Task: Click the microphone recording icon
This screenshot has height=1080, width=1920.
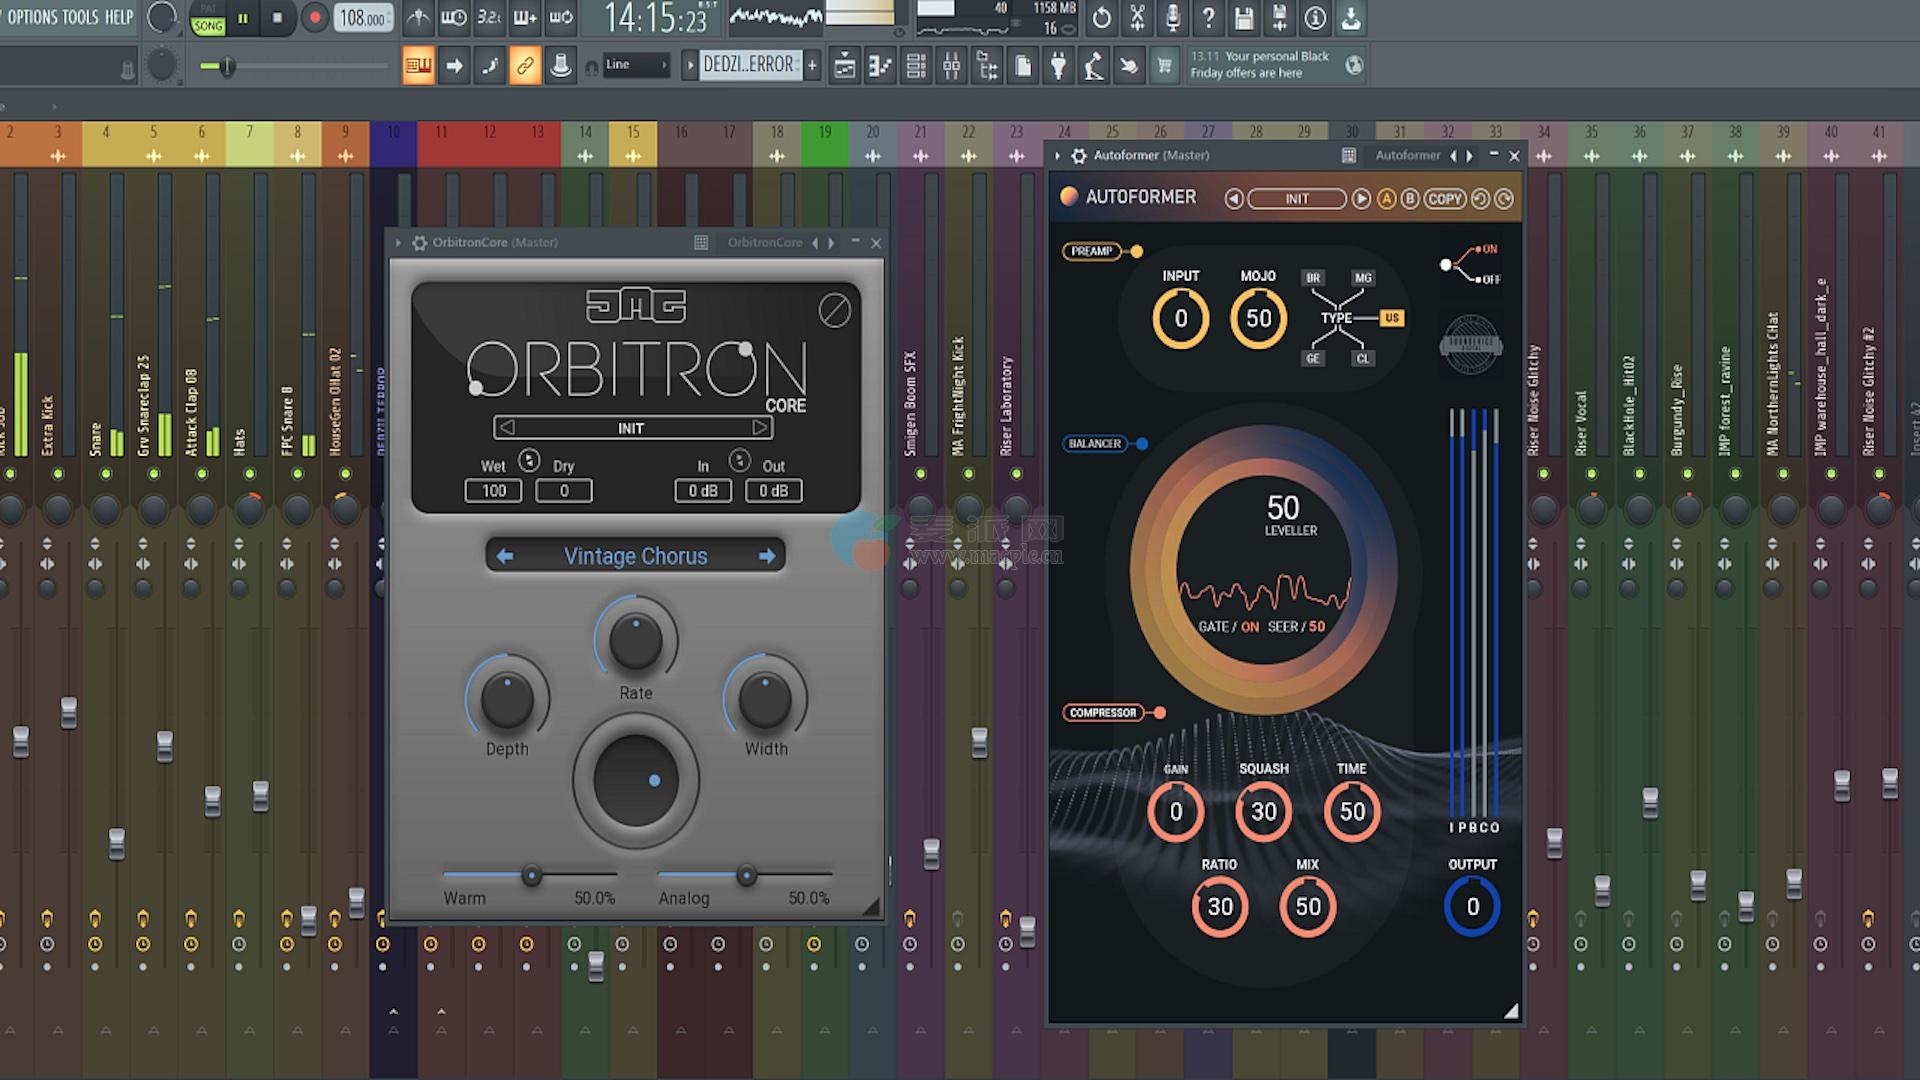Action: click(1172, 18)
